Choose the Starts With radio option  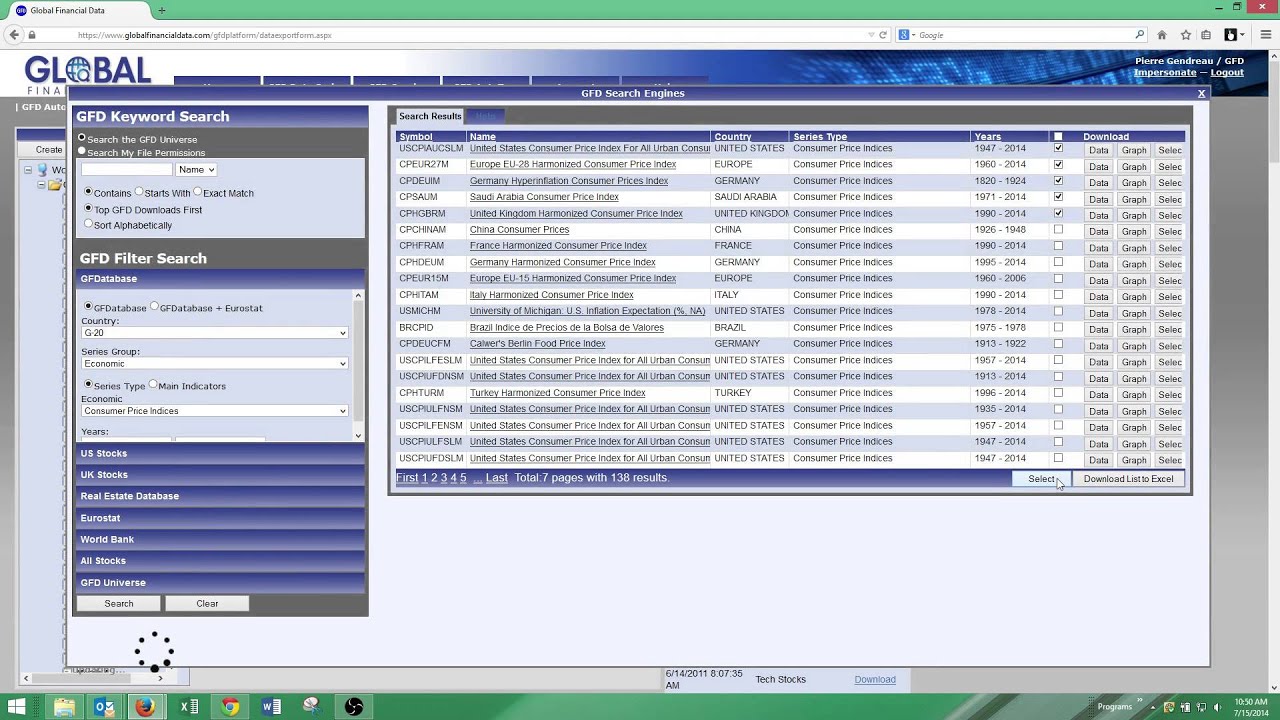tap(139, 192)
